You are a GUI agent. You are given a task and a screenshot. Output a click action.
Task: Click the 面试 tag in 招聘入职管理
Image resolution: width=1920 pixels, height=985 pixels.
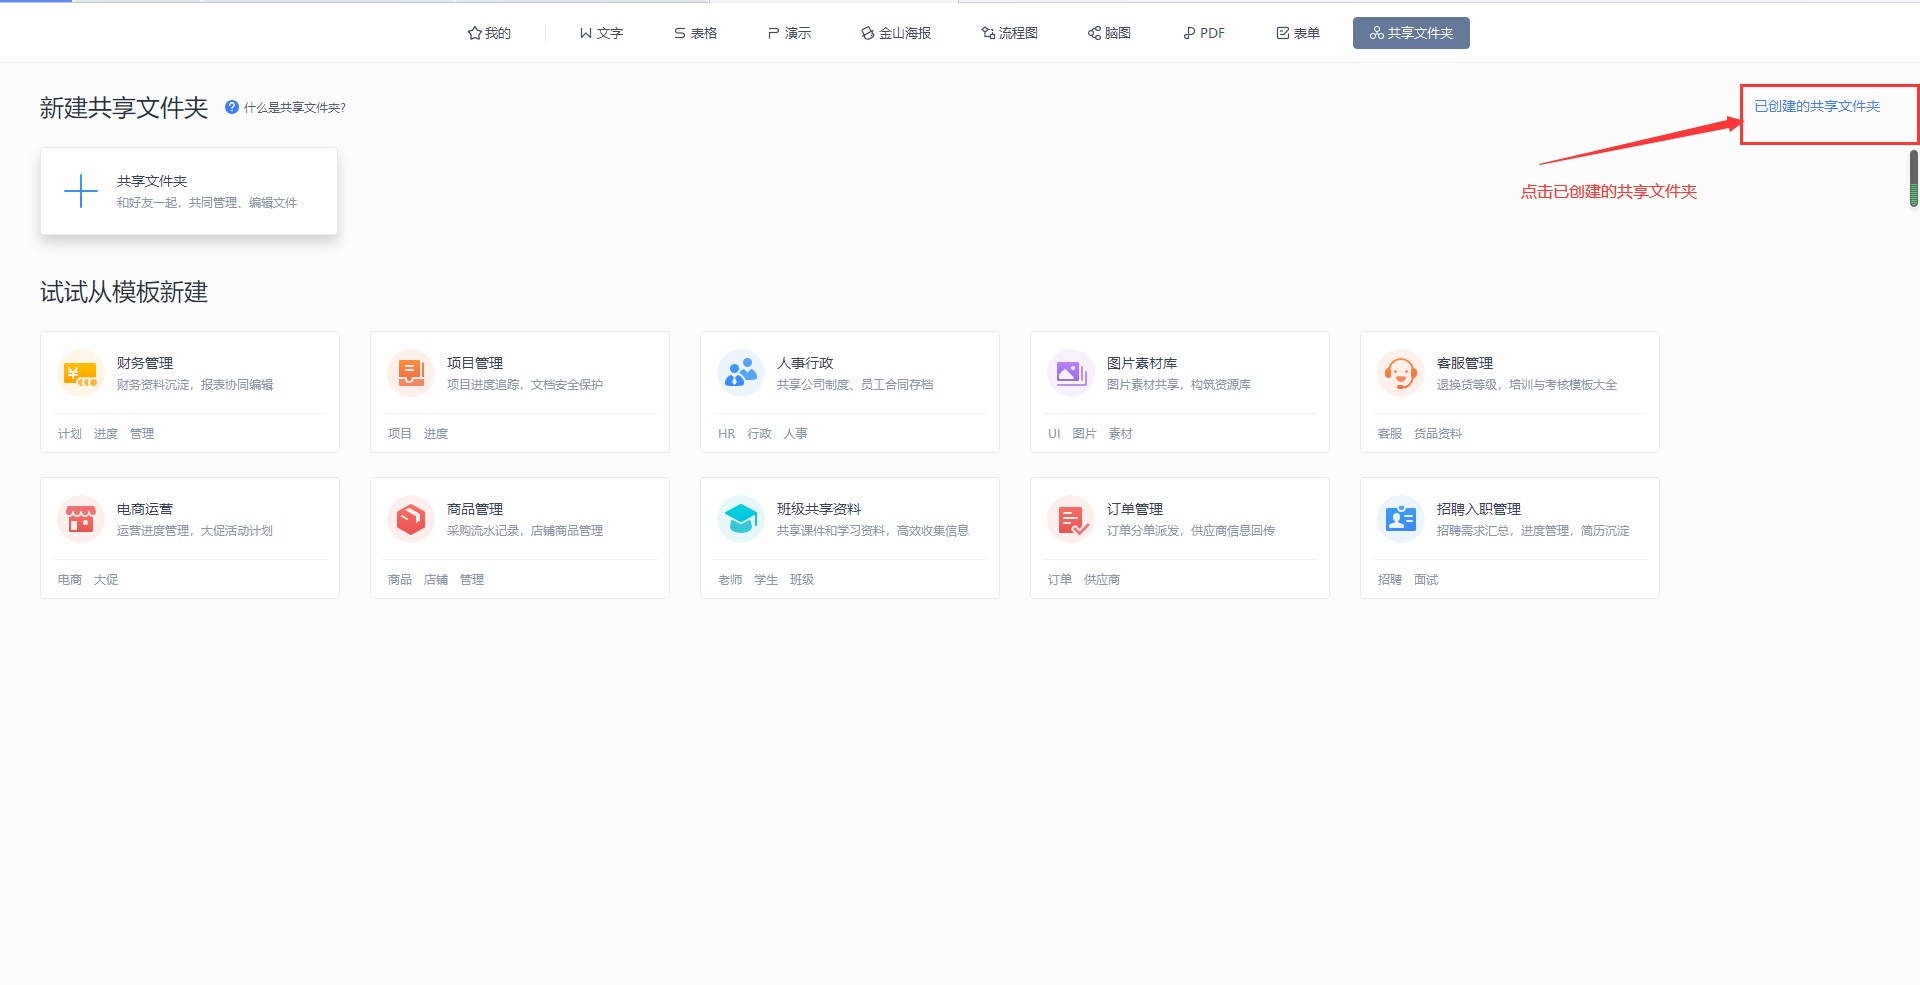coord(1426,580)
